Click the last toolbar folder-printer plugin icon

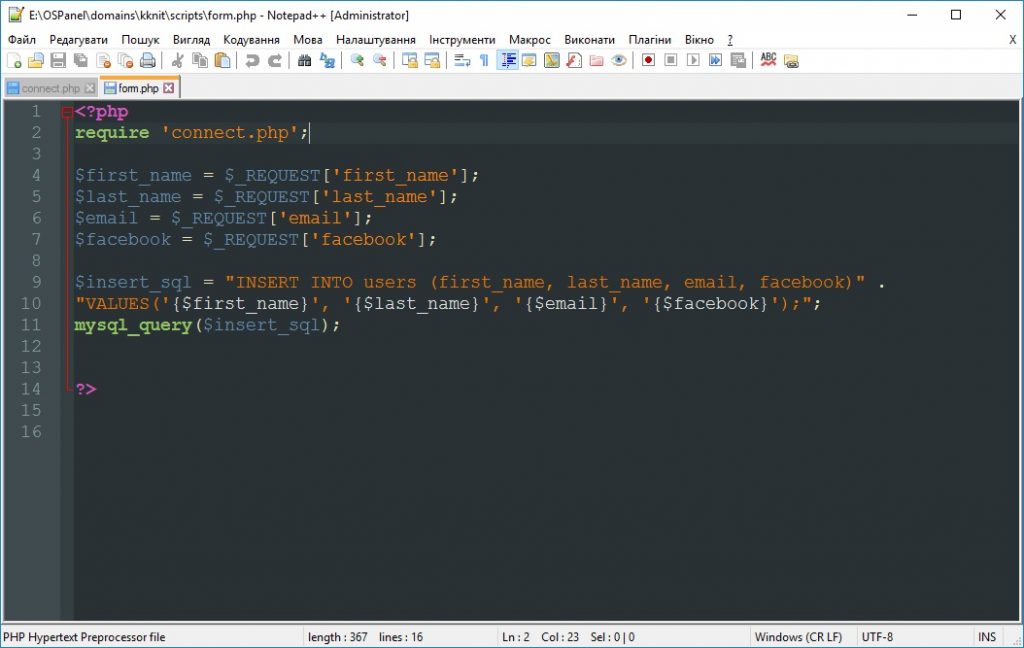792,61
